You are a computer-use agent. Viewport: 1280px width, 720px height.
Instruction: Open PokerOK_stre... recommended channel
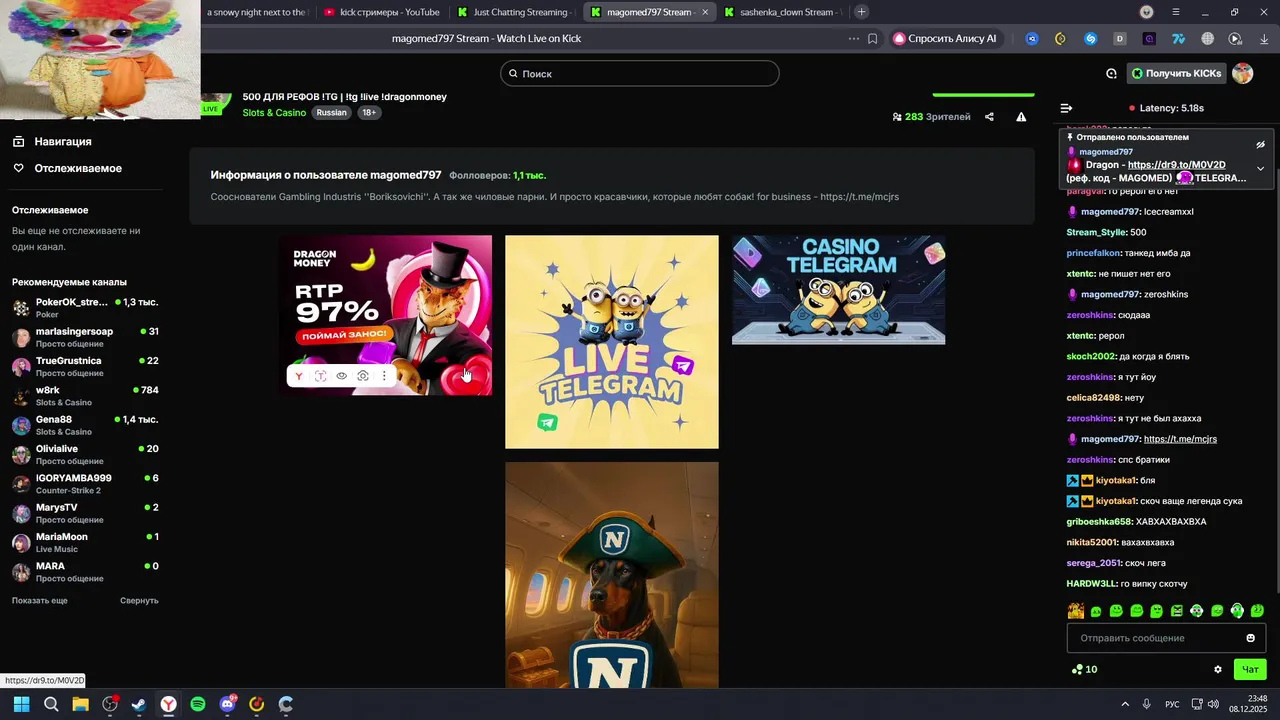(85, 307)
